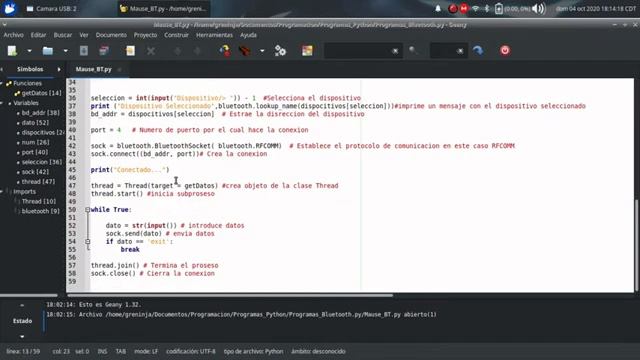Select bd_addr [38] variable
Viewport: 640px width, 360px height.
tap(40, 113)
